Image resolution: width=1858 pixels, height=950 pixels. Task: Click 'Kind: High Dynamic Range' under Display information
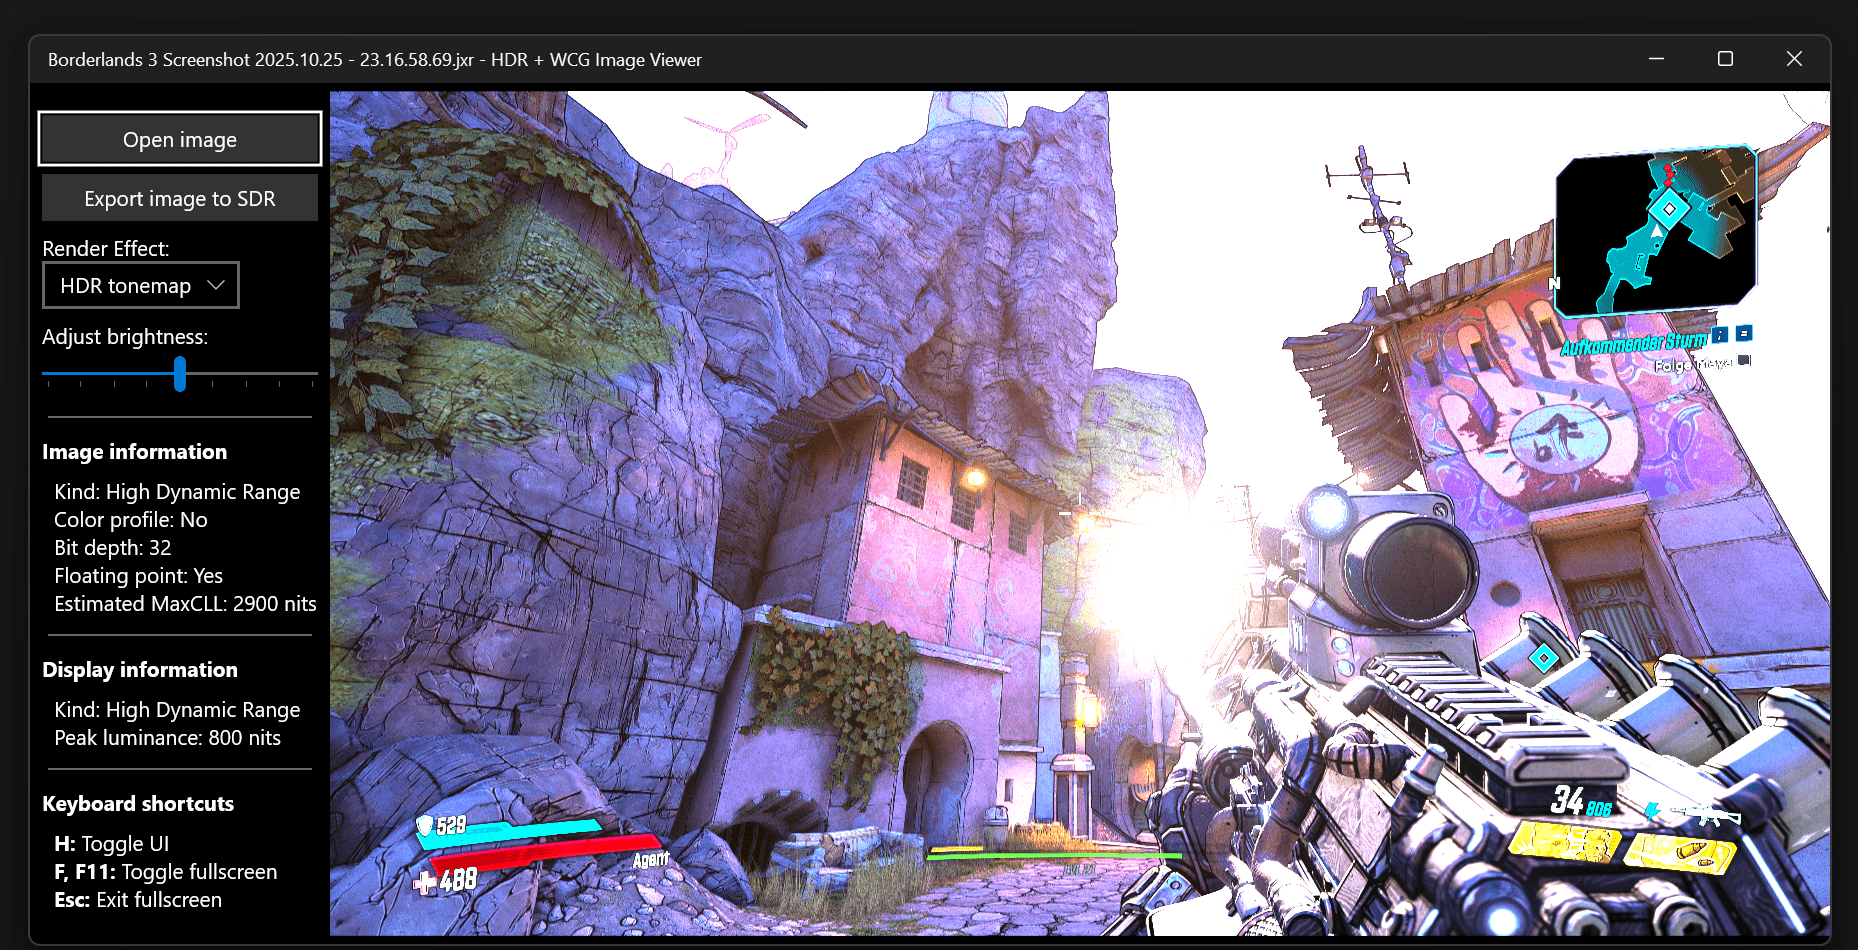[x=177, y=710]
